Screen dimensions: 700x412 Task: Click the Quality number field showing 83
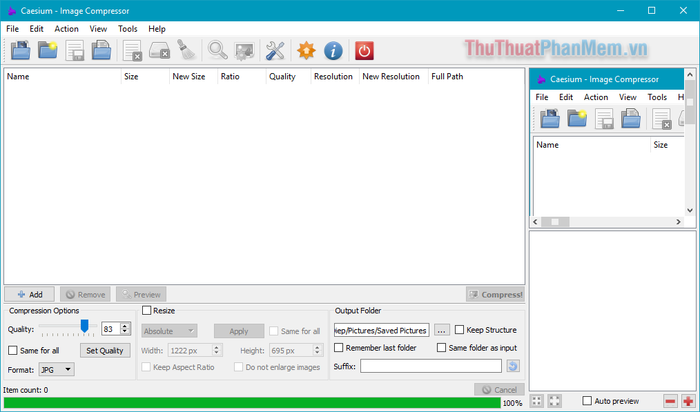click(x=111, y=329)
